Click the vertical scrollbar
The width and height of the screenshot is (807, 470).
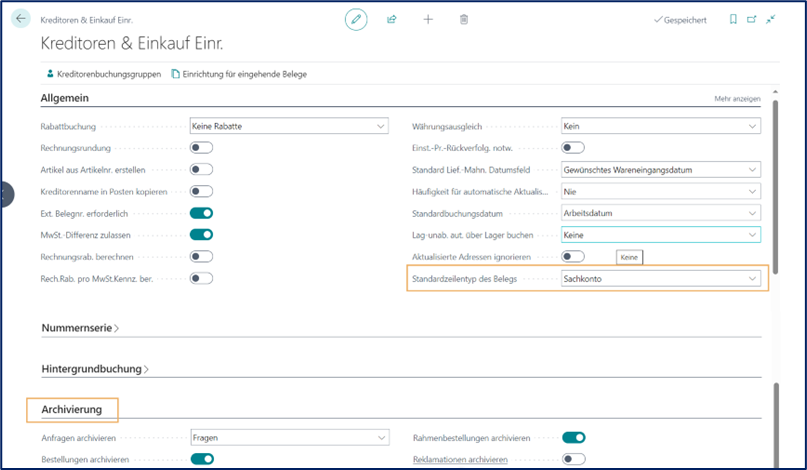pos(775,200)
